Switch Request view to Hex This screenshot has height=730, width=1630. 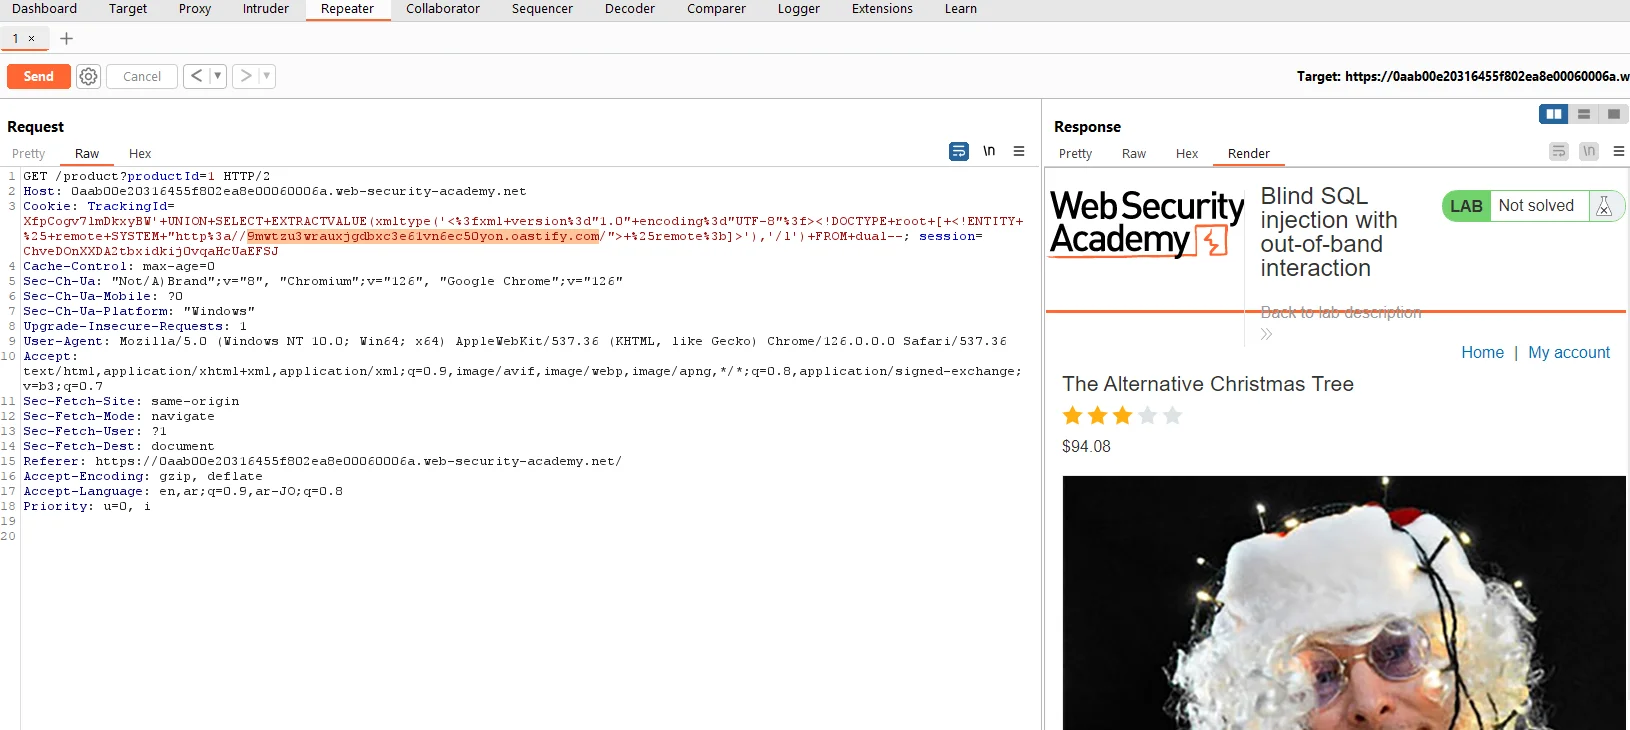[140, 154]
